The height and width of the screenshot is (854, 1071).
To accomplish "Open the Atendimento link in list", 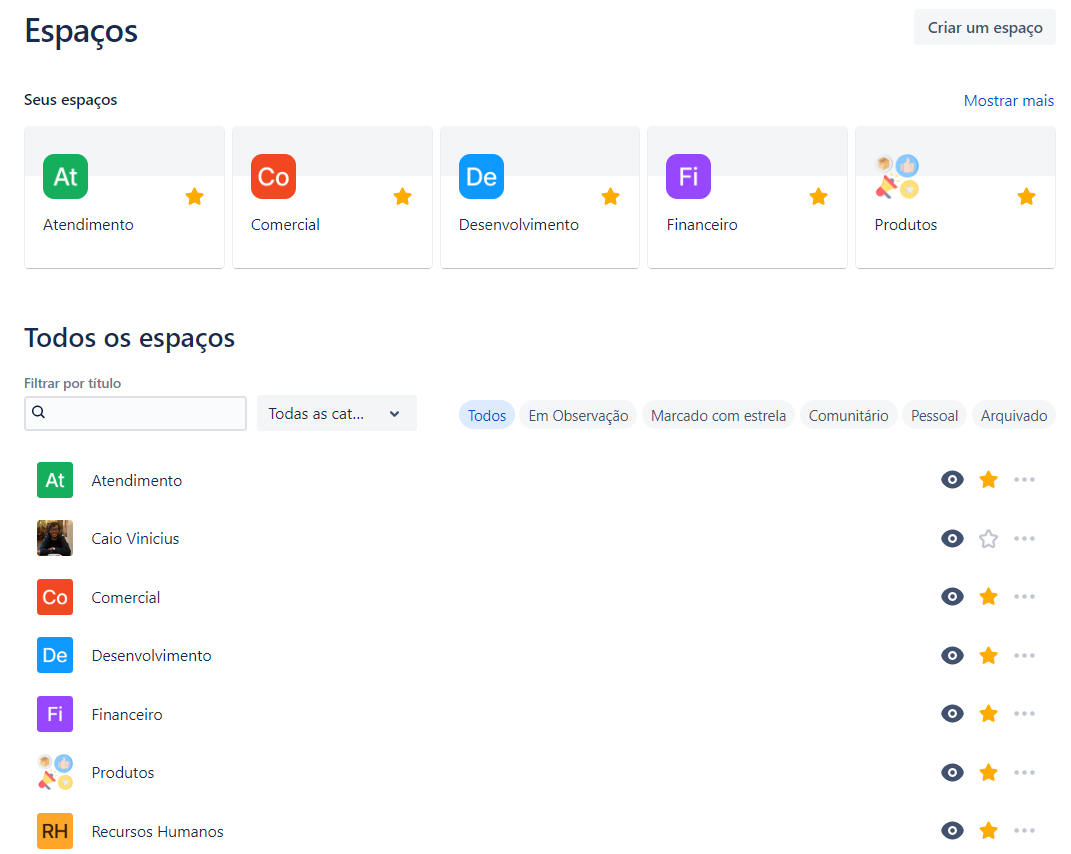I will [137, 480].
